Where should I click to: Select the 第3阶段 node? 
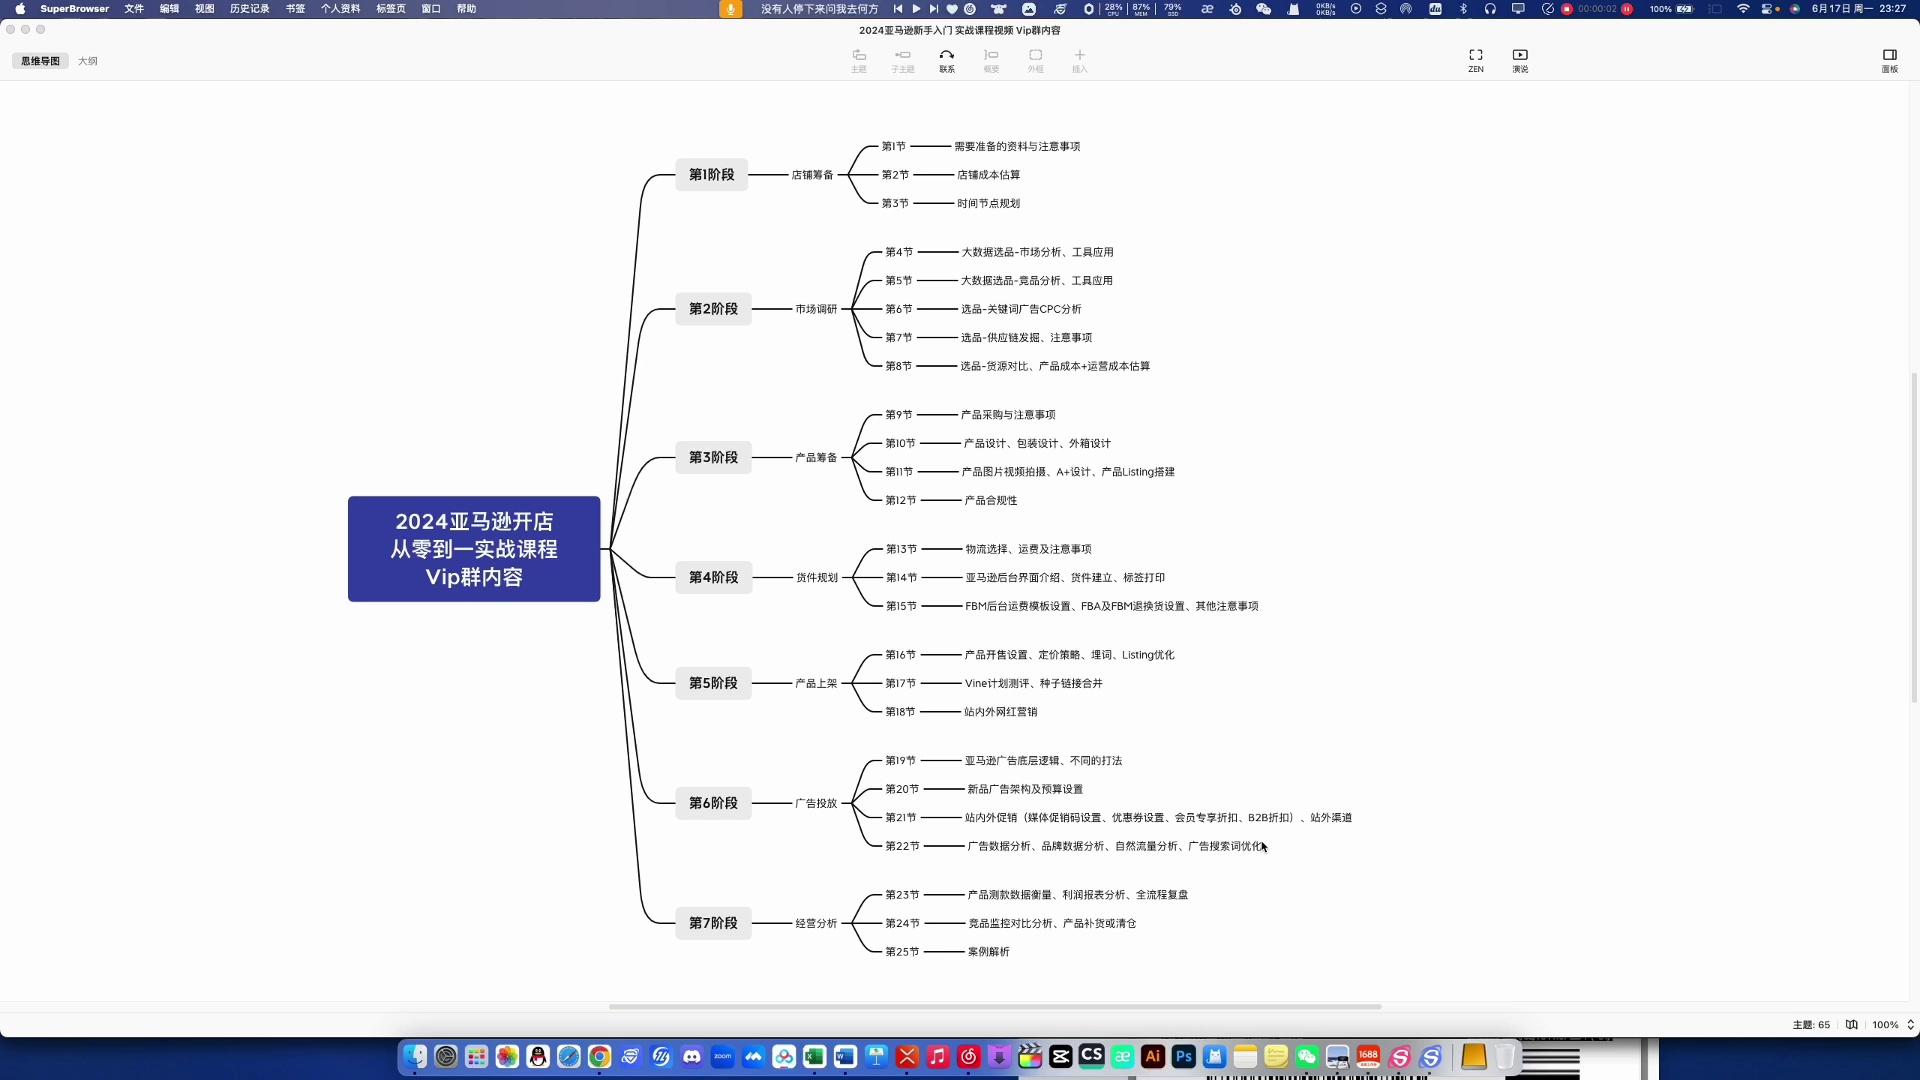[713, 457]
